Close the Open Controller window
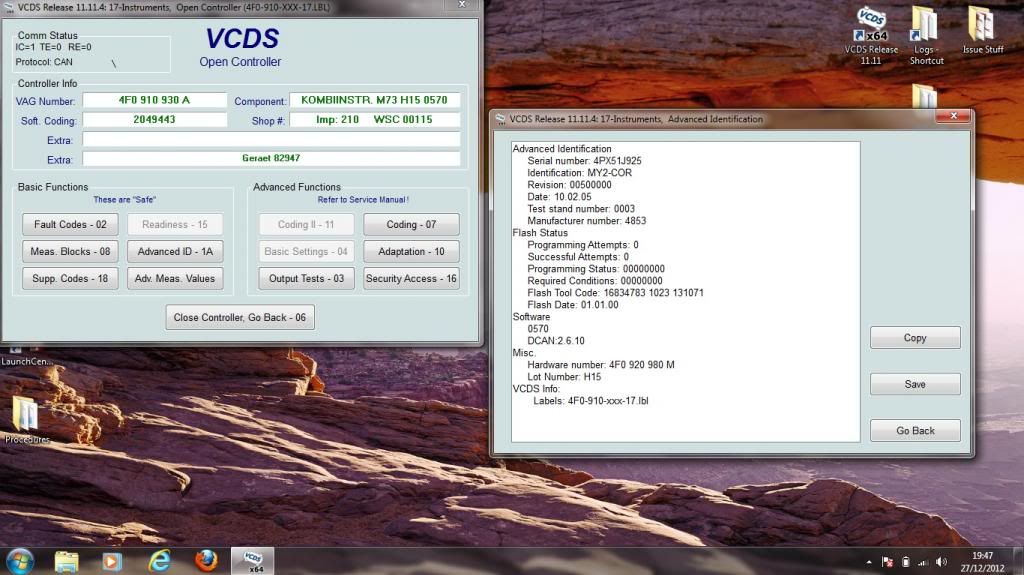 [462, 5]
